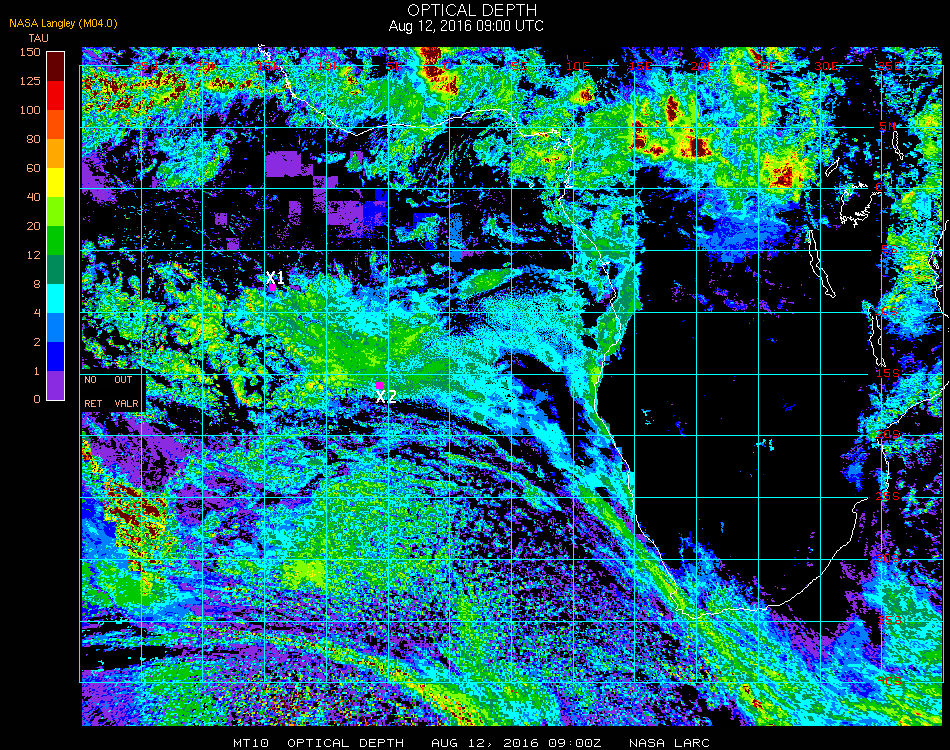950x750 pixels.
Task: Click the 'MT10 OPTICAL DEPTH' footer text
Action: click(x=319, y=743)
